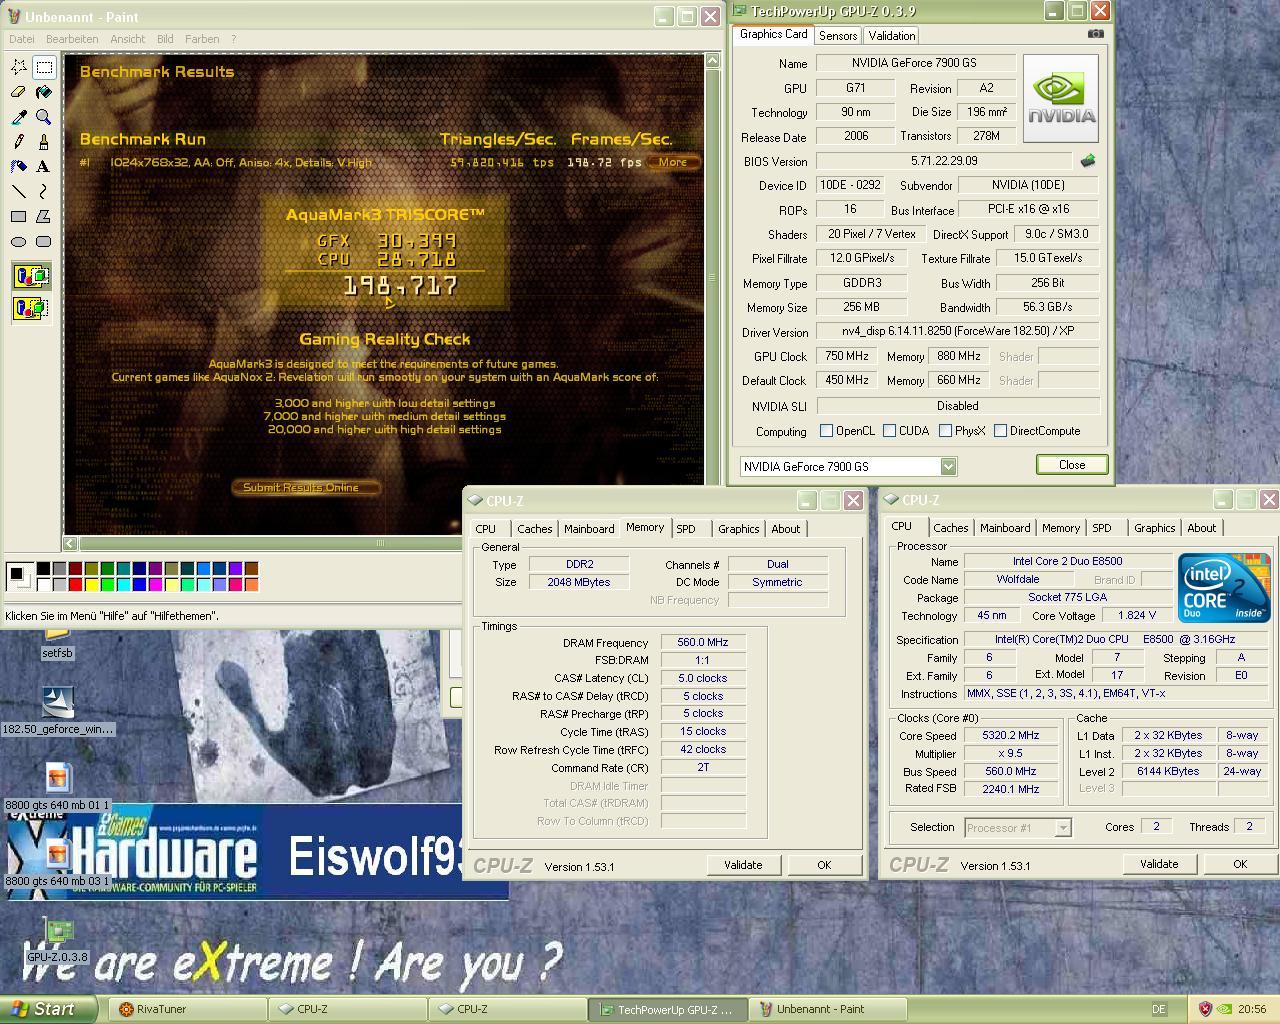Select the Fill With Color bucket tool

(44, 92)
